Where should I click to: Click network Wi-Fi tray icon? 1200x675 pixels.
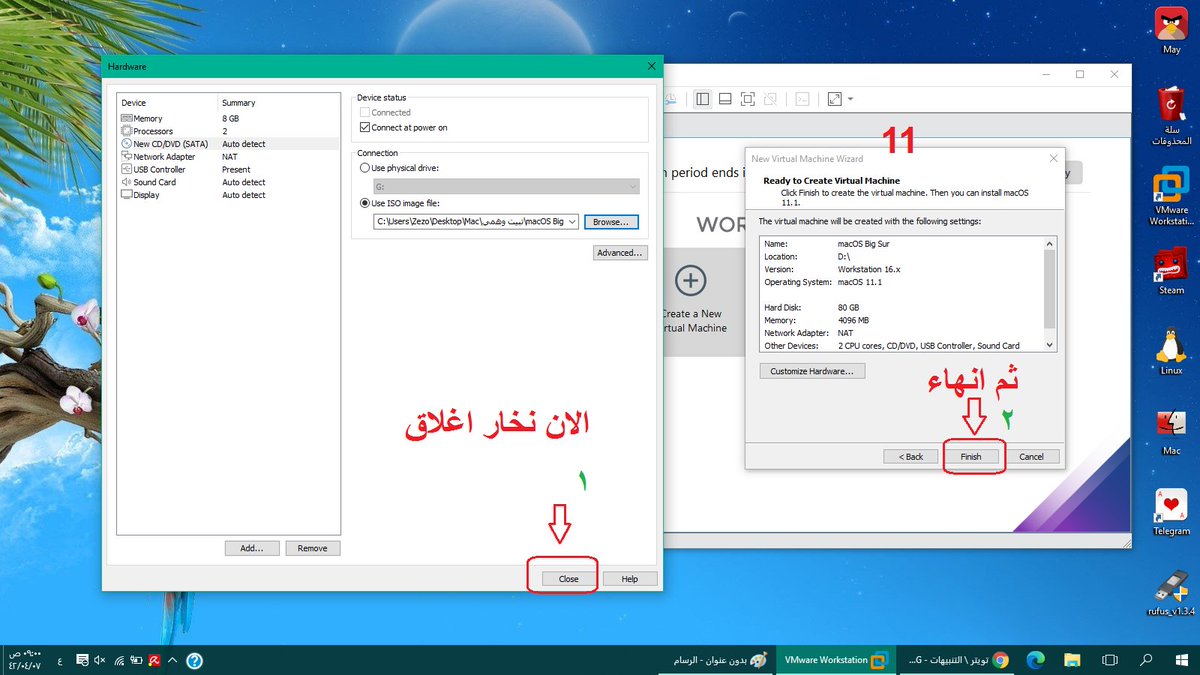(x=118, y=660)
